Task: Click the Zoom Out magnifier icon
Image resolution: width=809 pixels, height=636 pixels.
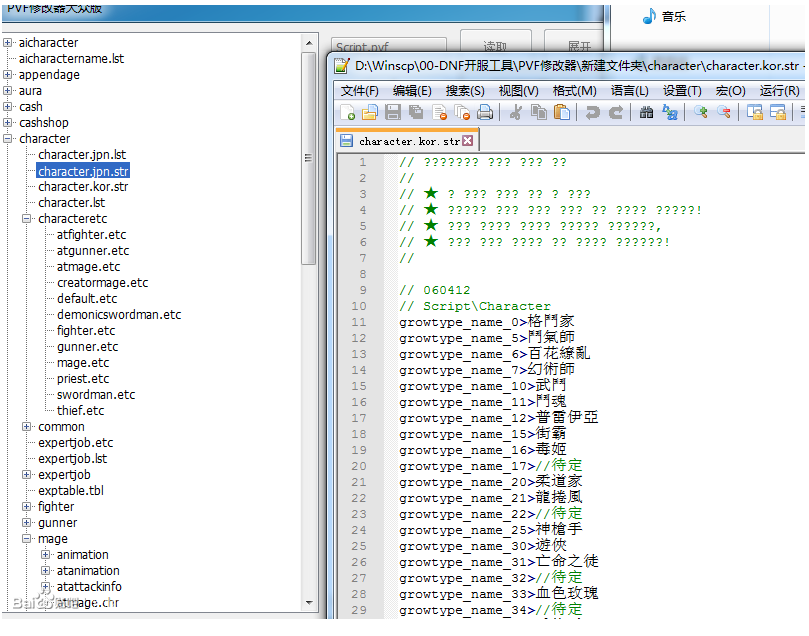Action: [723, 111]
